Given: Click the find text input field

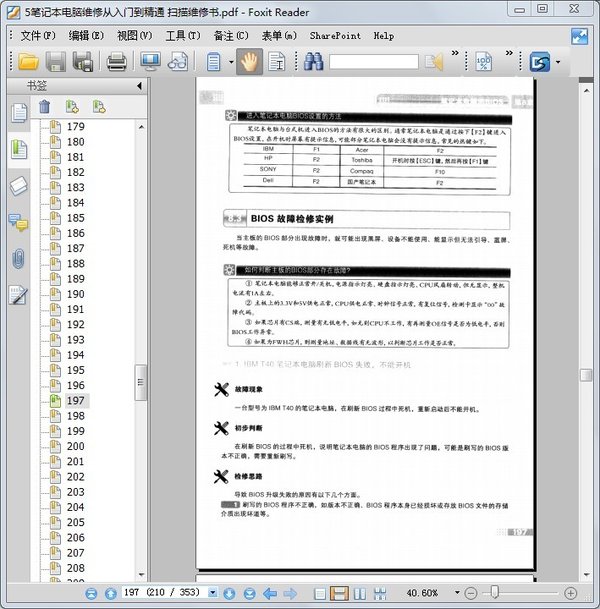Looking at the screenshot, I should point(374,62).
